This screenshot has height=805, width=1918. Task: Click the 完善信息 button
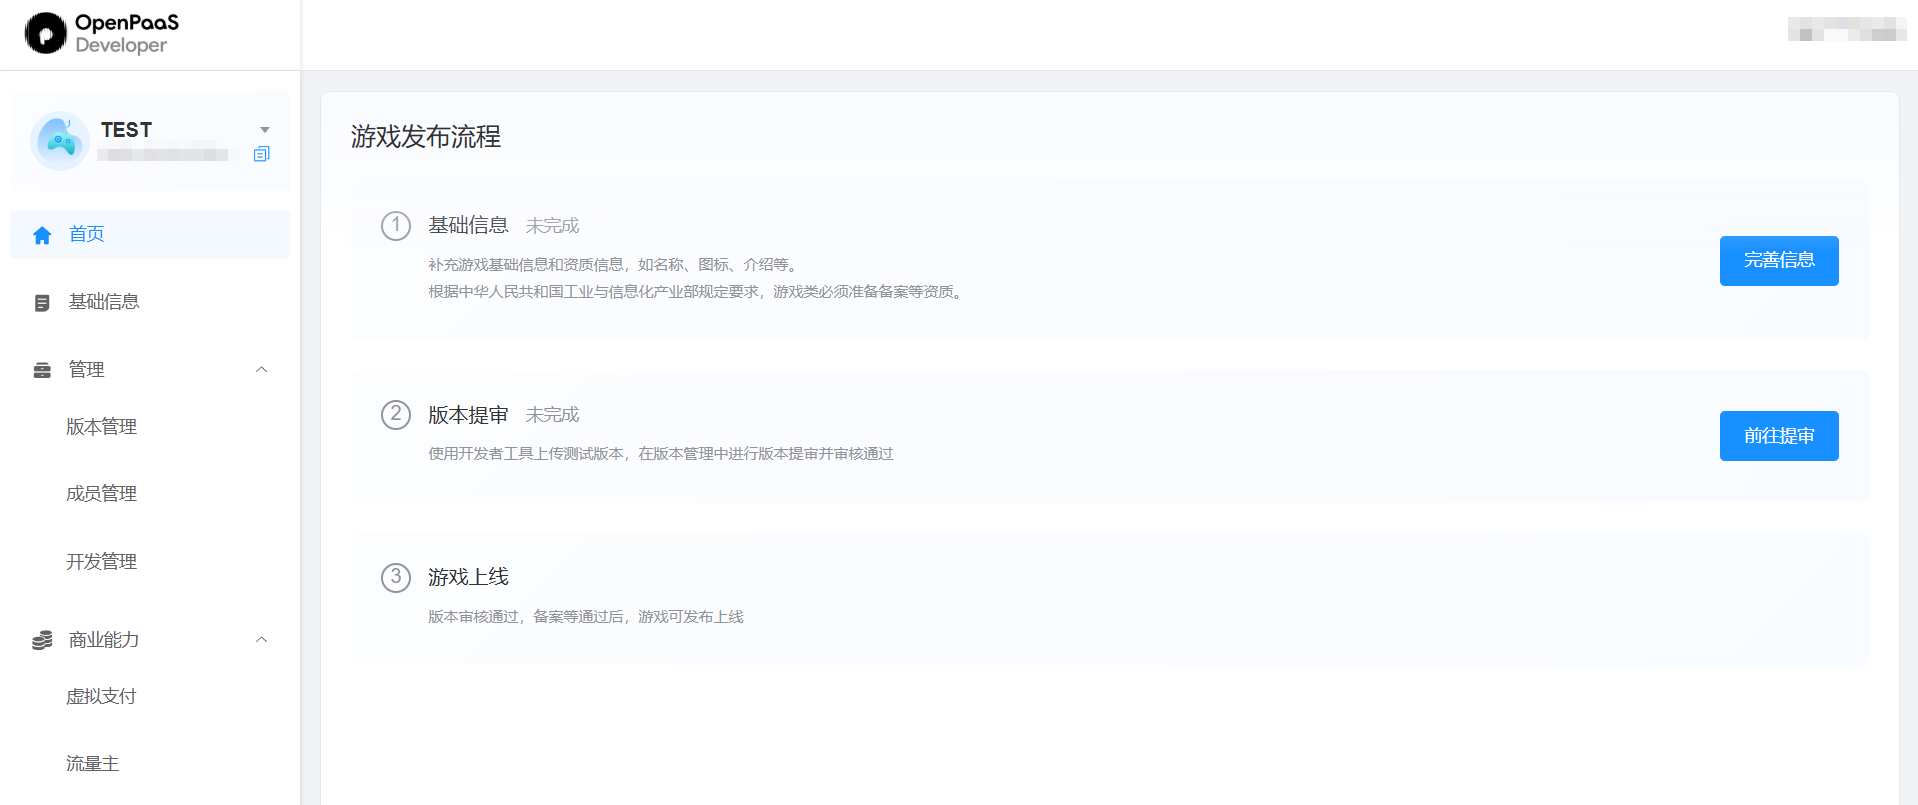coord(1779,261)
